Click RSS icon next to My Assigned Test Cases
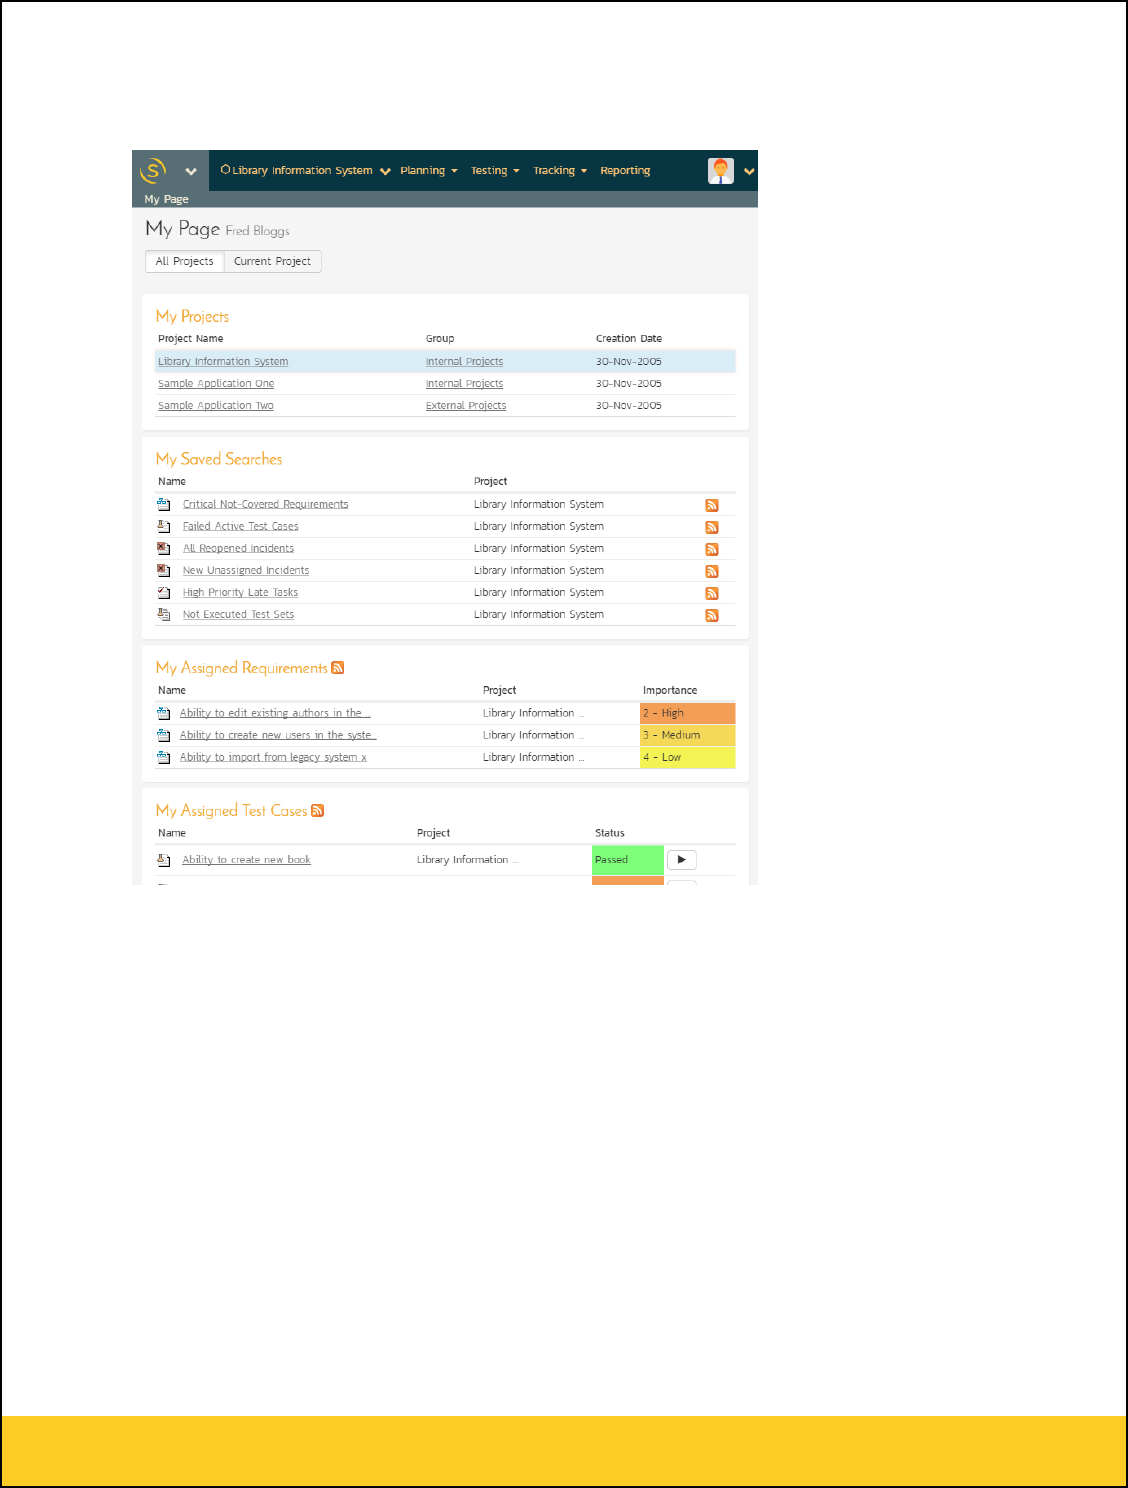1128x1488 pixels. tap(318, 811)
